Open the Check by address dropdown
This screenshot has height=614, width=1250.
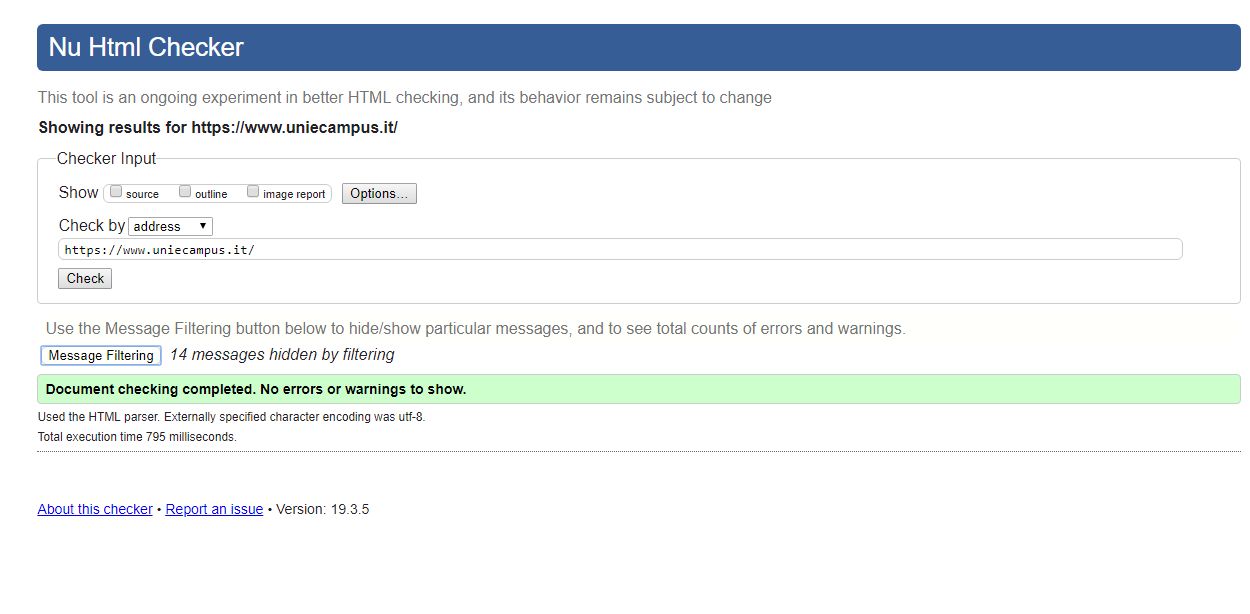(171, 227)
